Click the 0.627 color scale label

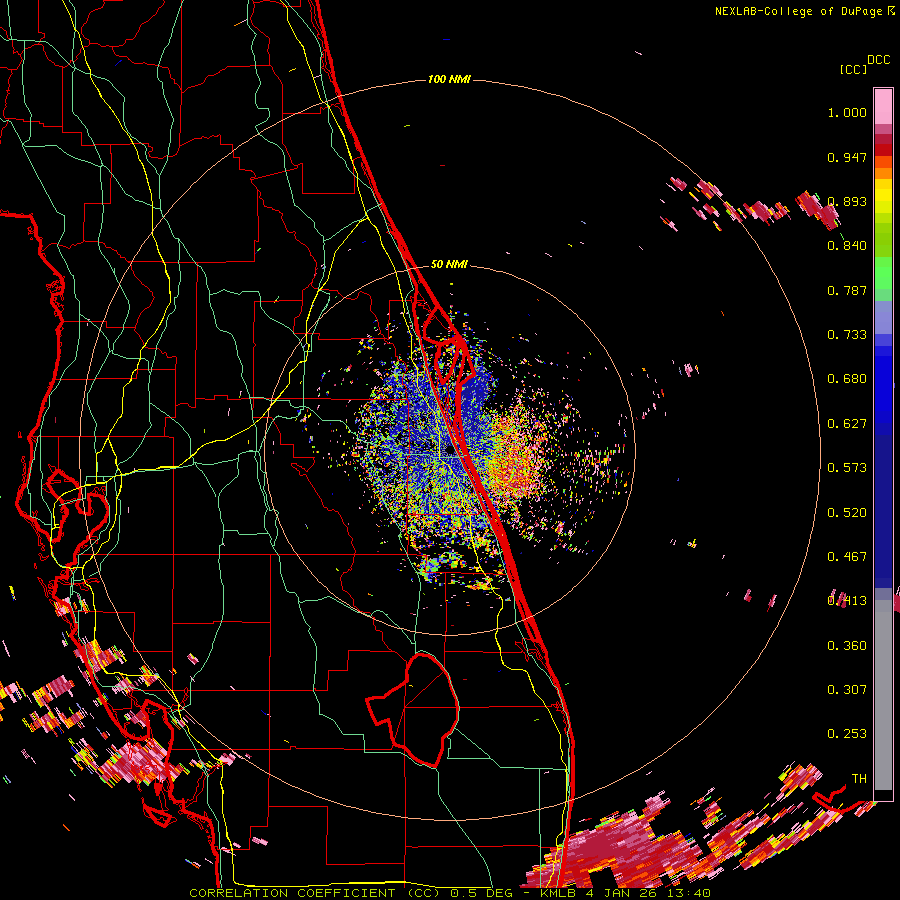tap(847, 424)
